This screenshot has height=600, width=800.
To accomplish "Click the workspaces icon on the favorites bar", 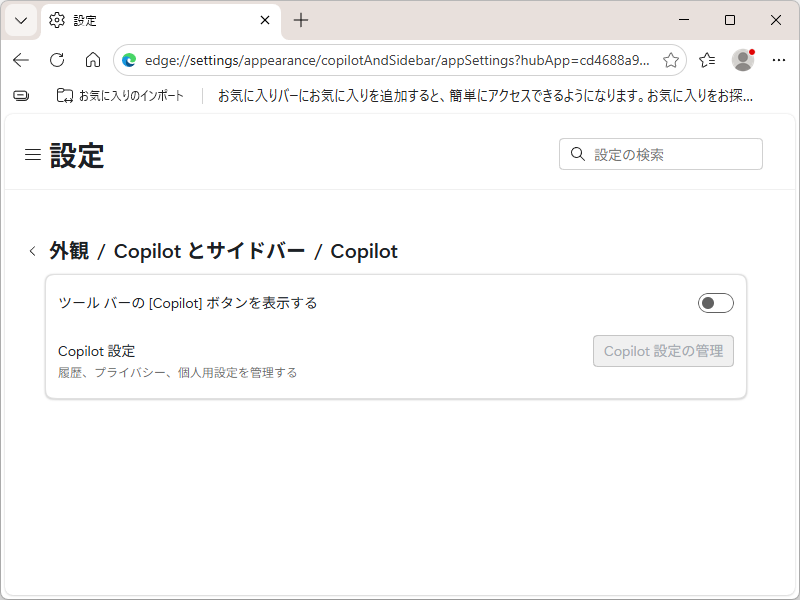I will tap(20, 96).
